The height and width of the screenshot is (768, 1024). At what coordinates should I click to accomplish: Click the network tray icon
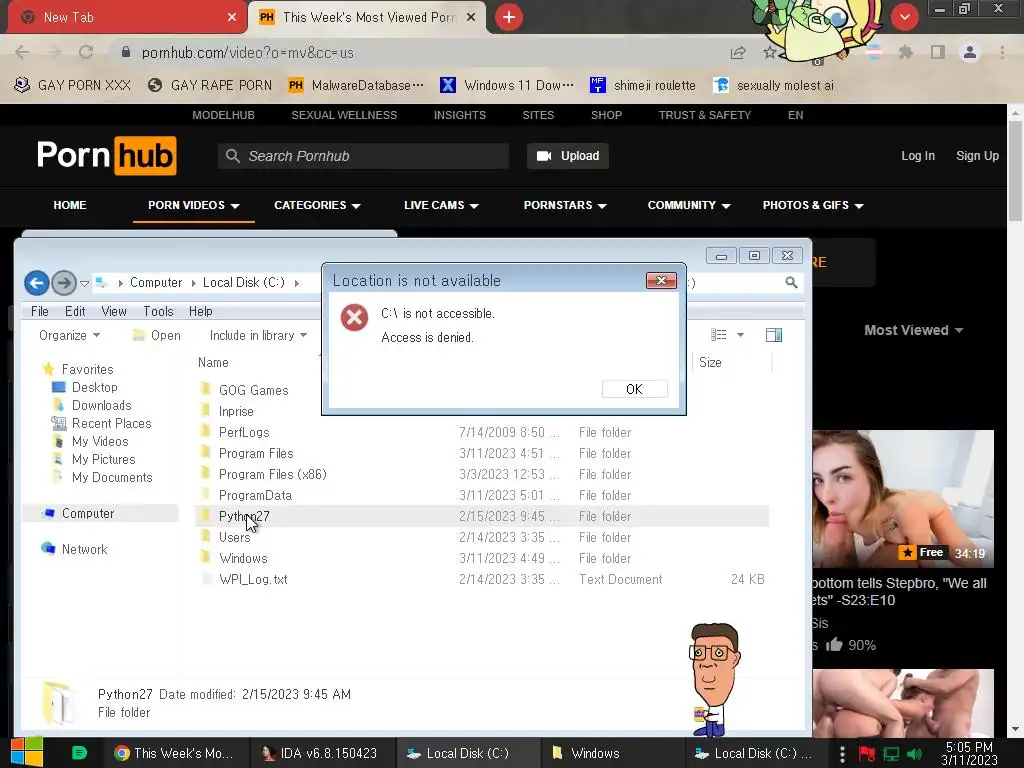coord(891,754)
